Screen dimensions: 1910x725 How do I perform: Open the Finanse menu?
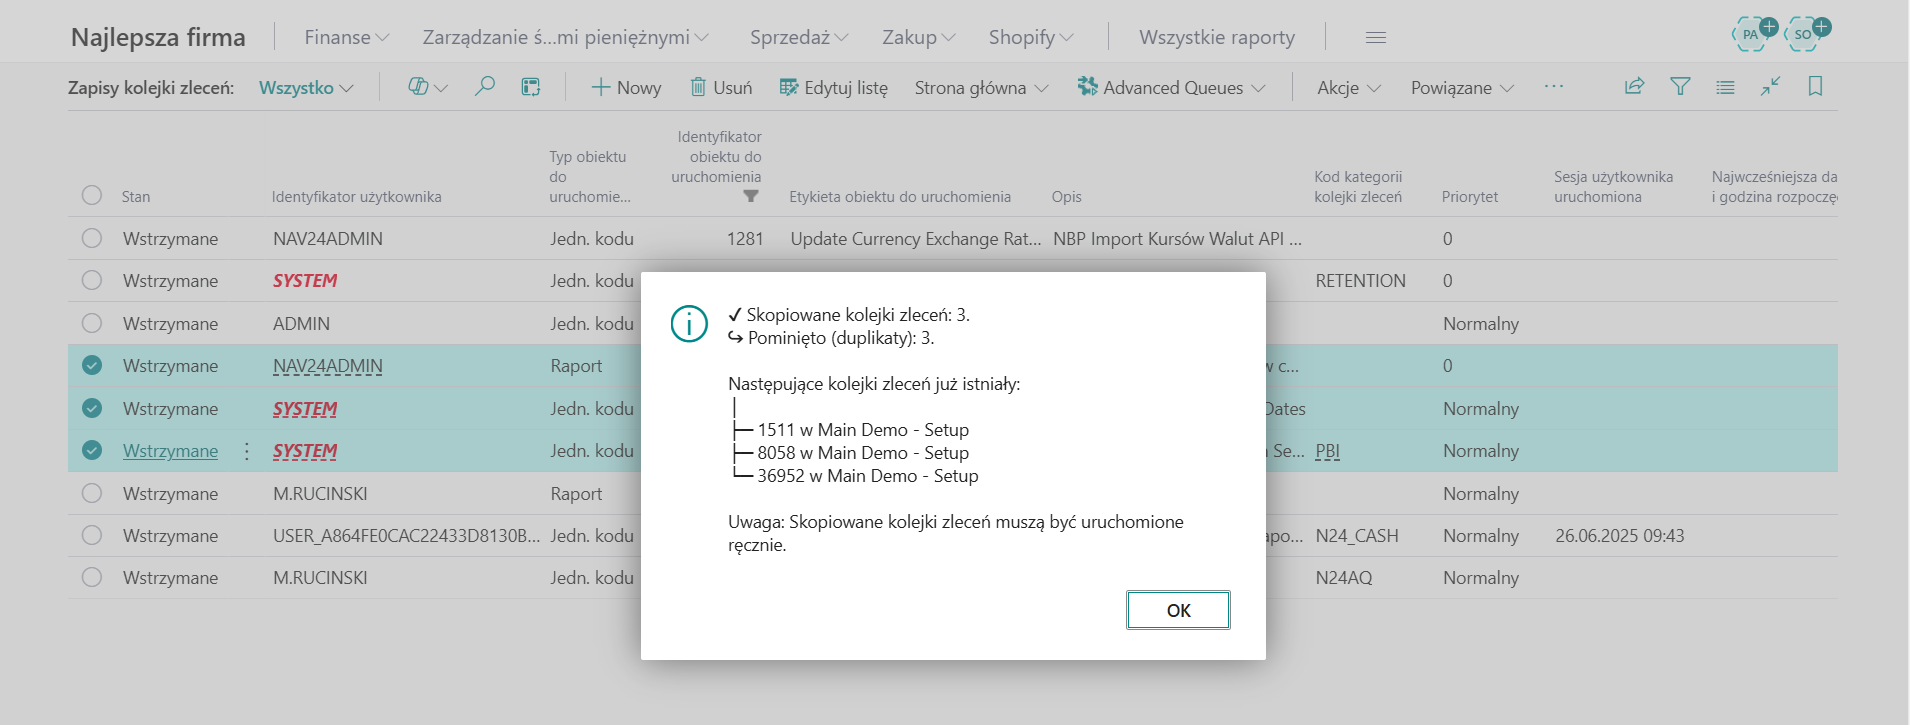[346, 38]
